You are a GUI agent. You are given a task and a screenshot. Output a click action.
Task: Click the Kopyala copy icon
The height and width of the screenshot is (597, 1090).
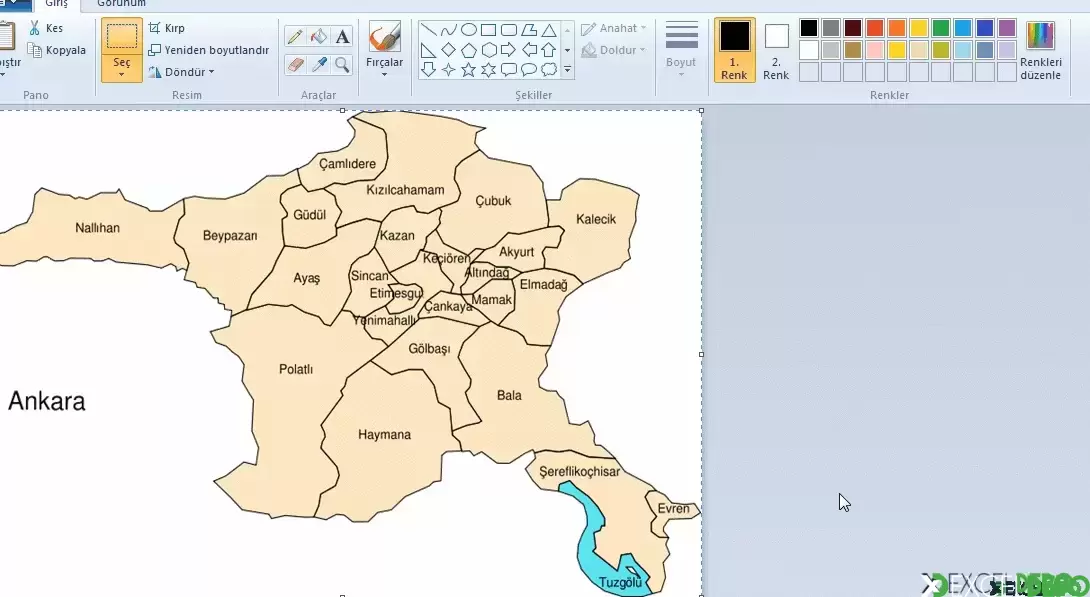(x=35, y=50)
